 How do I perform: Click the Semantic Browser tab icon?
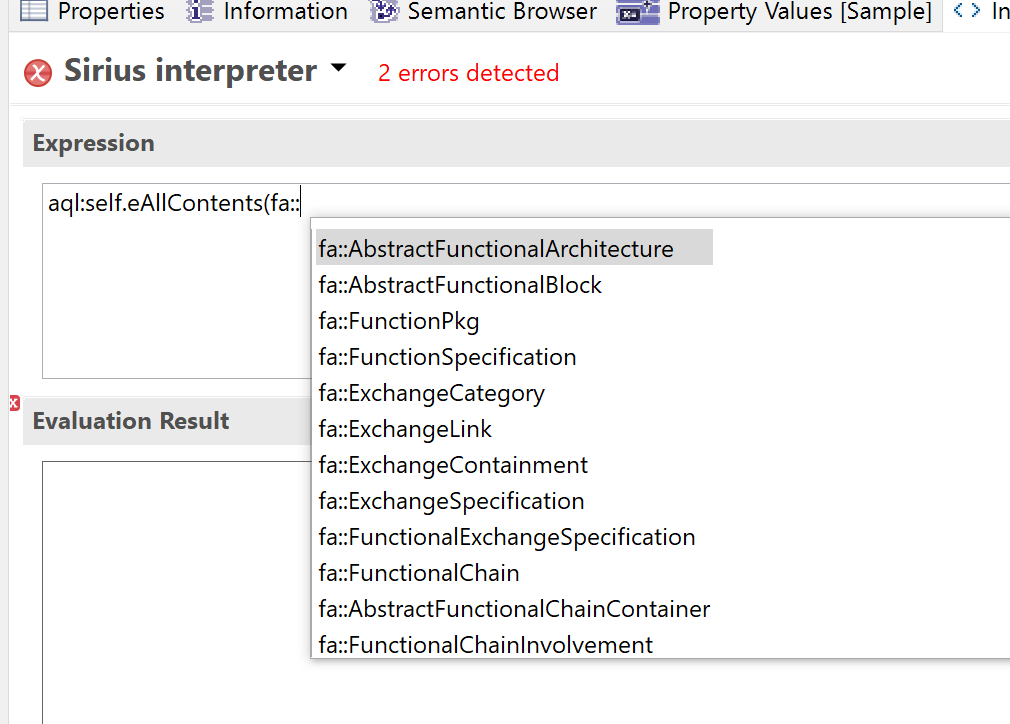coord(384,11)
